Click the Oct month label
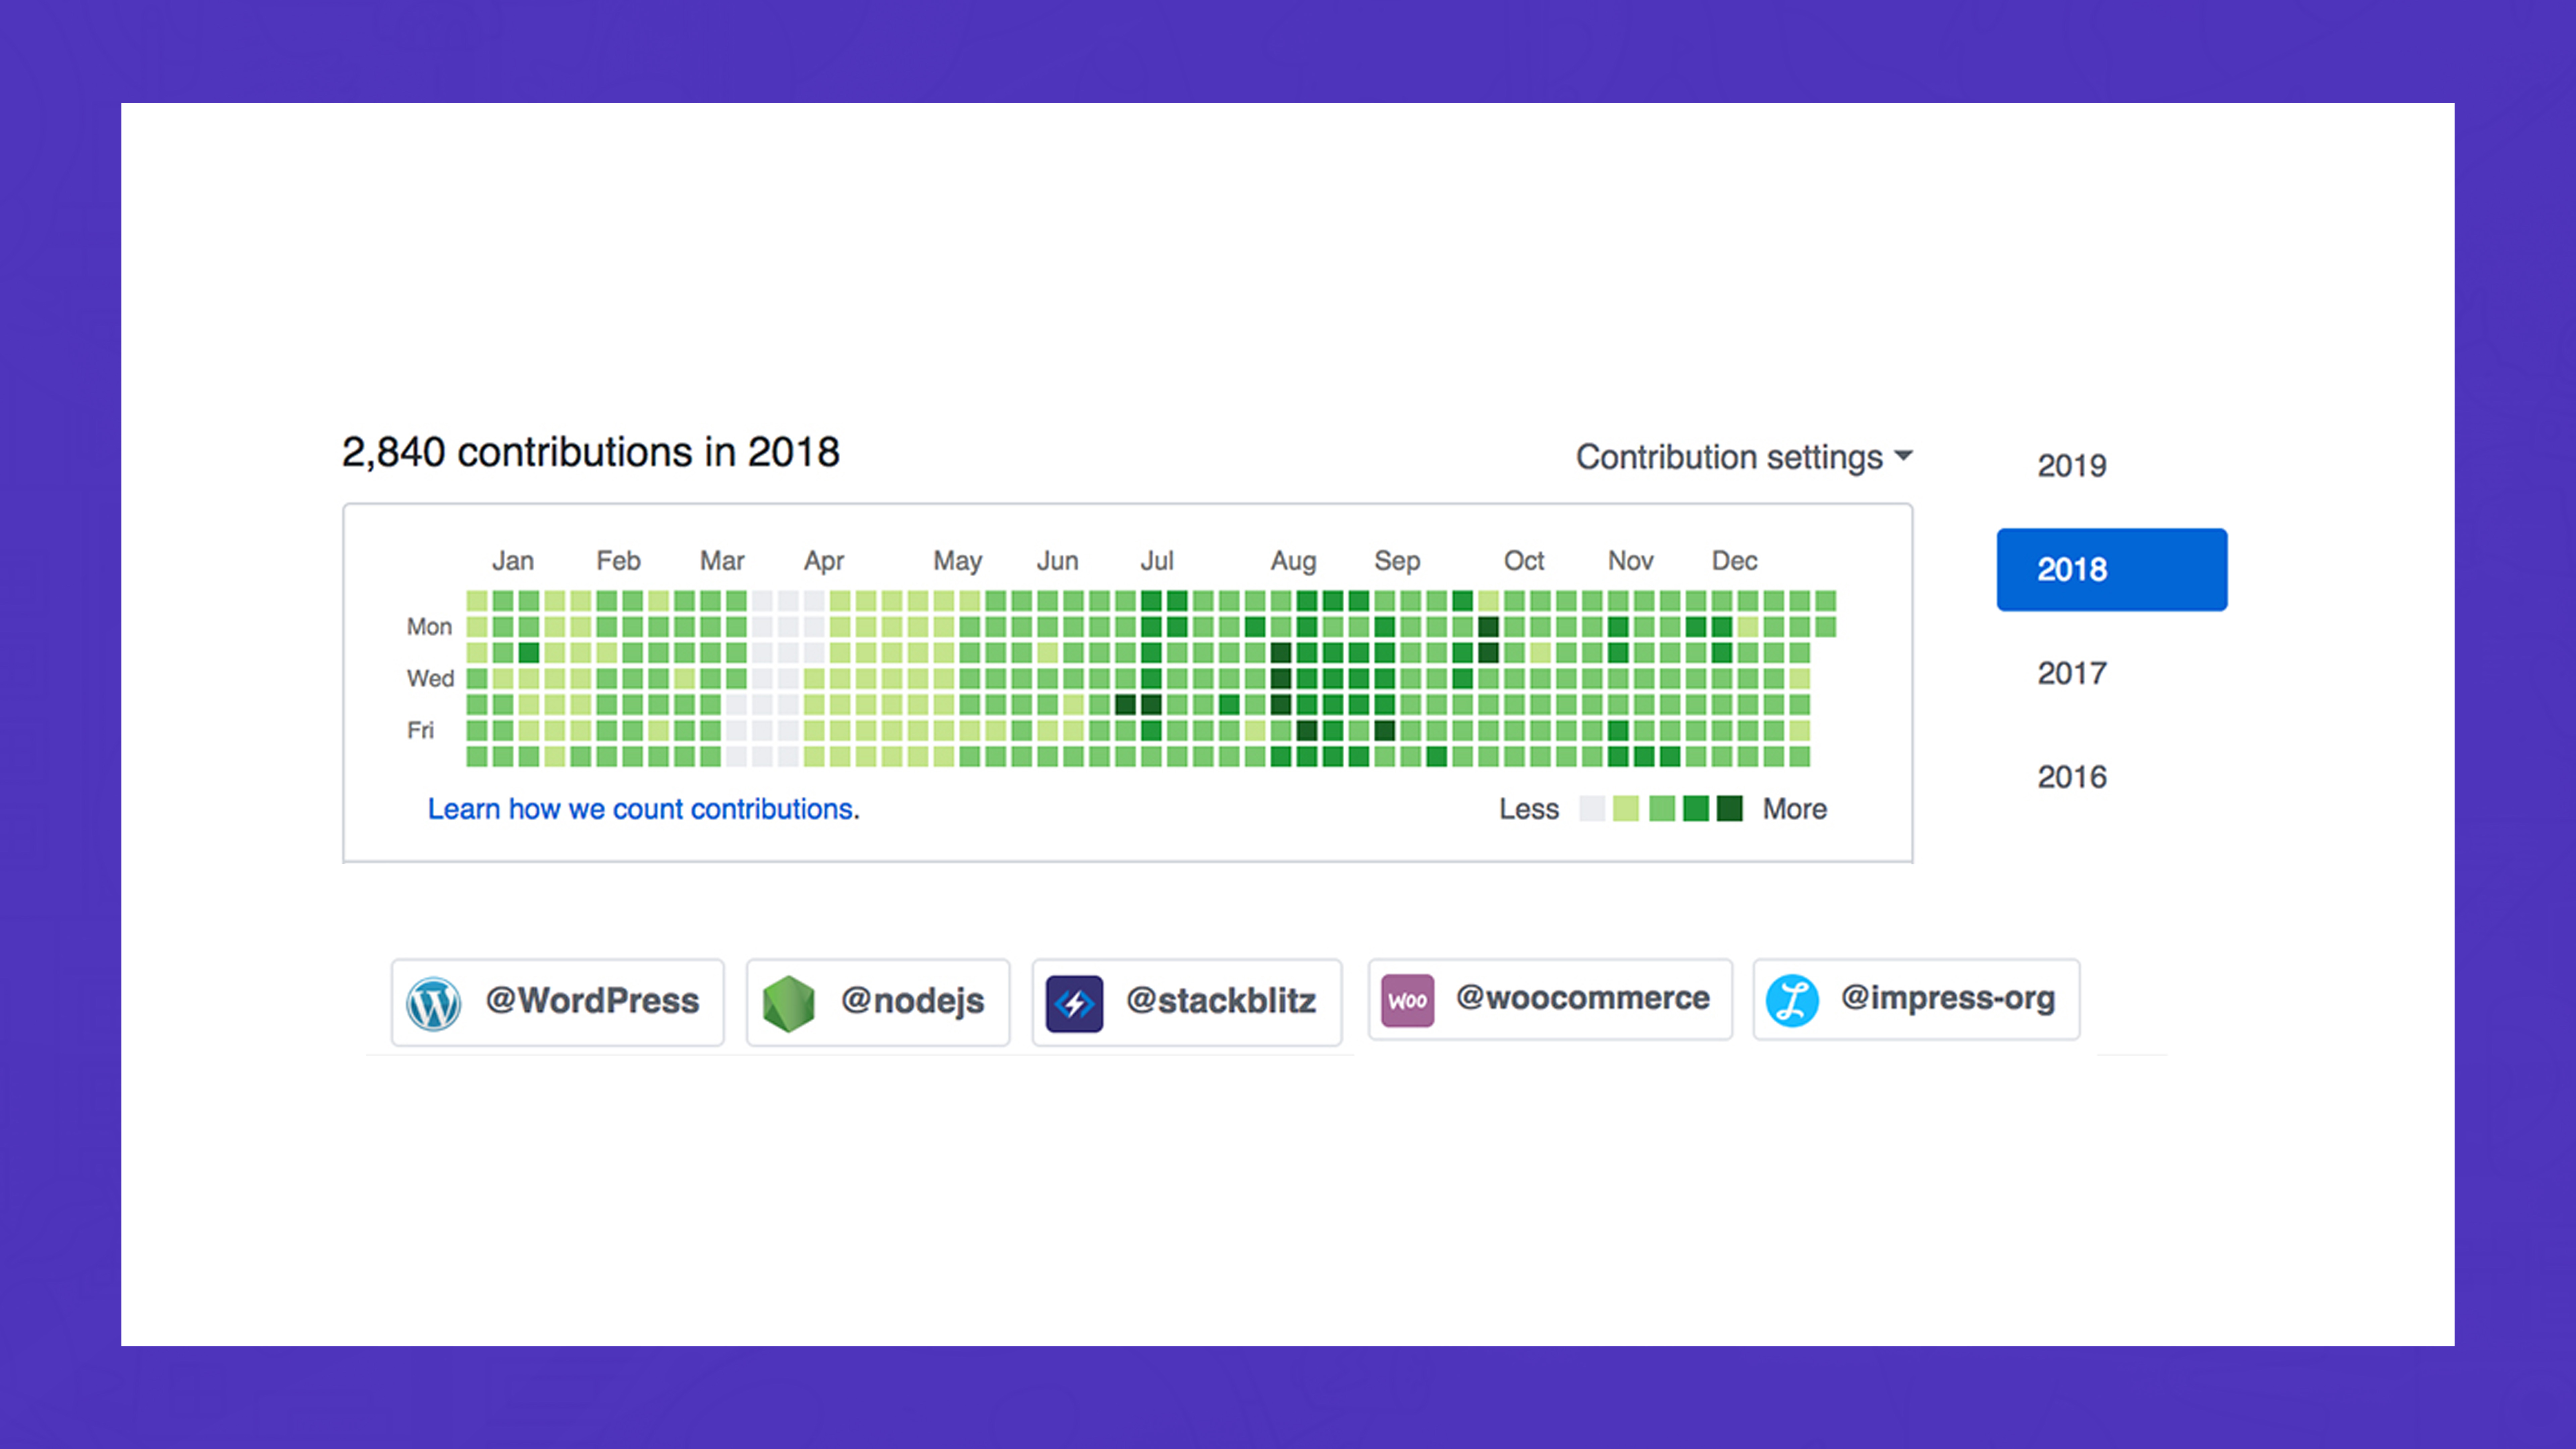The height and width of the screenshot is (1449, 2576). [1524, 561]
